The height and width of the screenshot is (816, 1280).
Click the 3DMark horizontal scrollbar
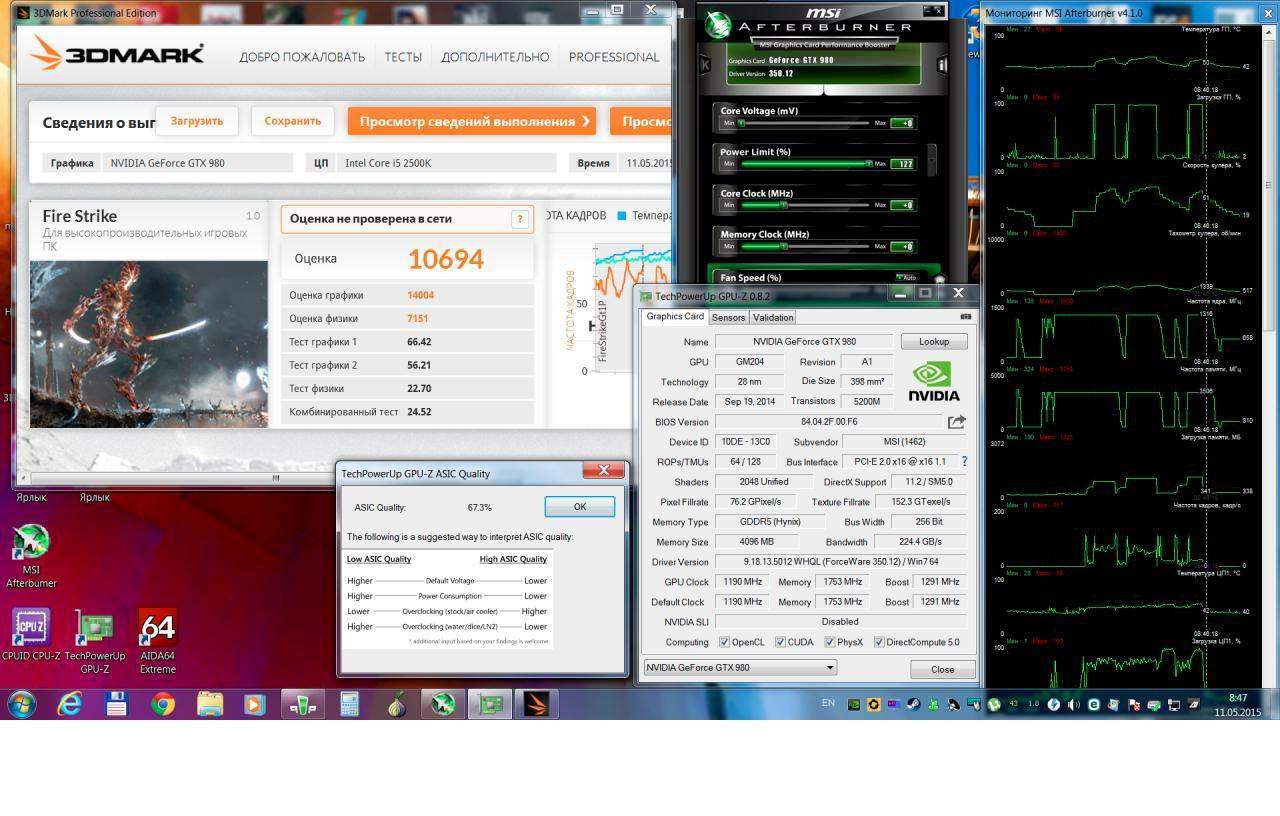tap(275, 478)
